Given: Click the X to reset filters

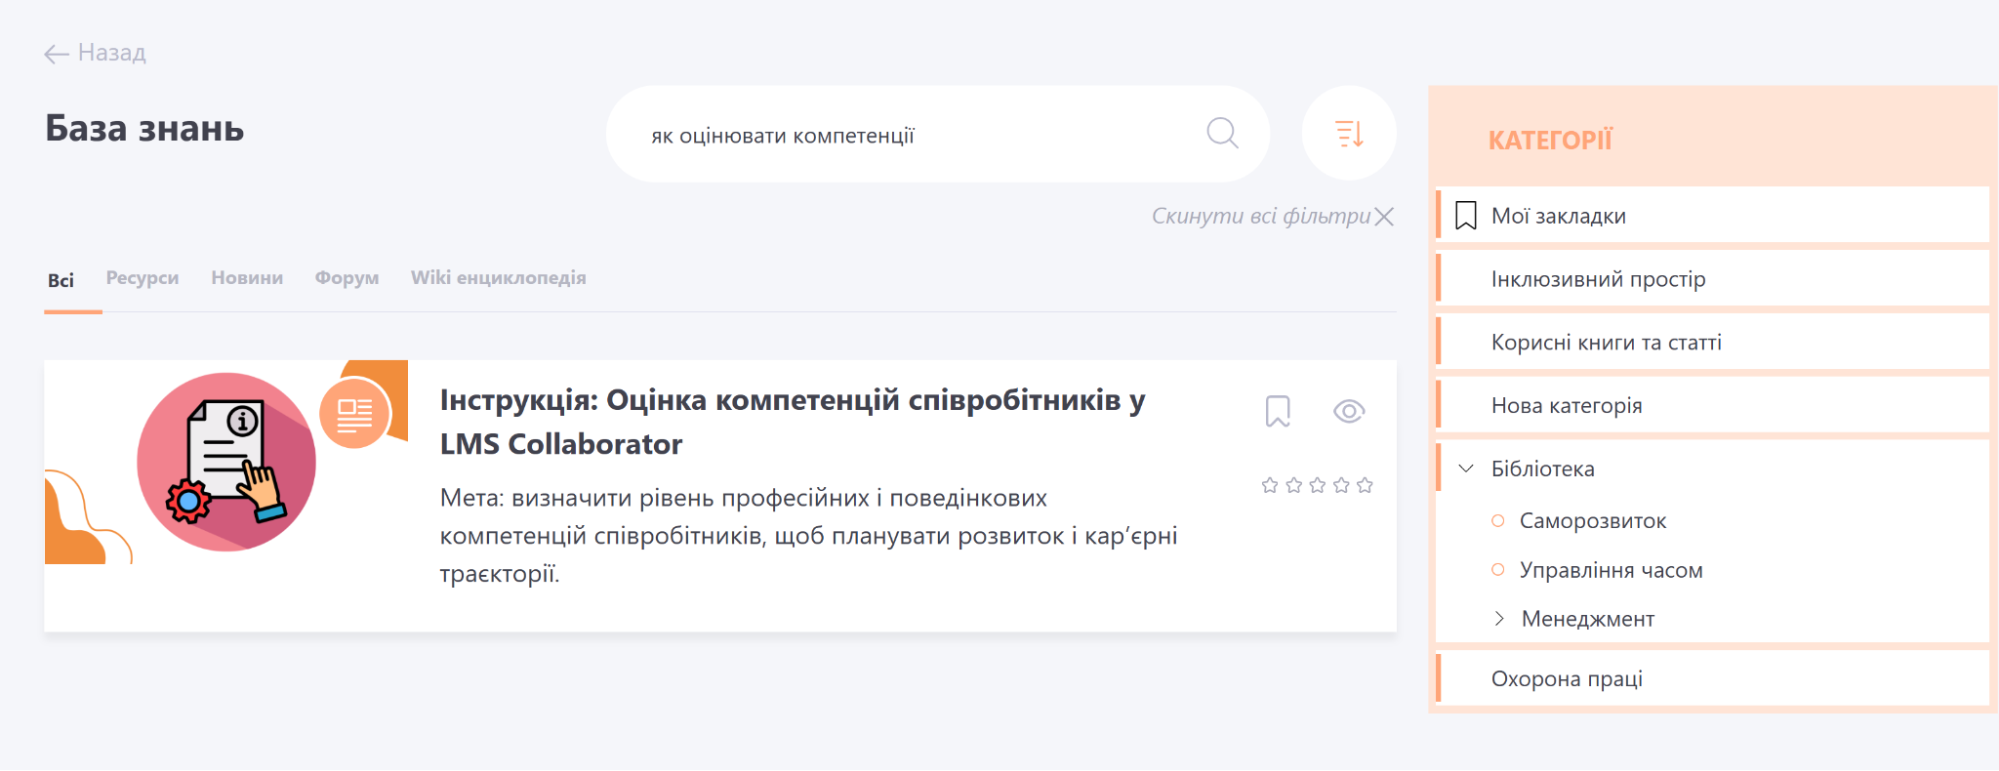Looking at the screenshot, I should 1384,217.
